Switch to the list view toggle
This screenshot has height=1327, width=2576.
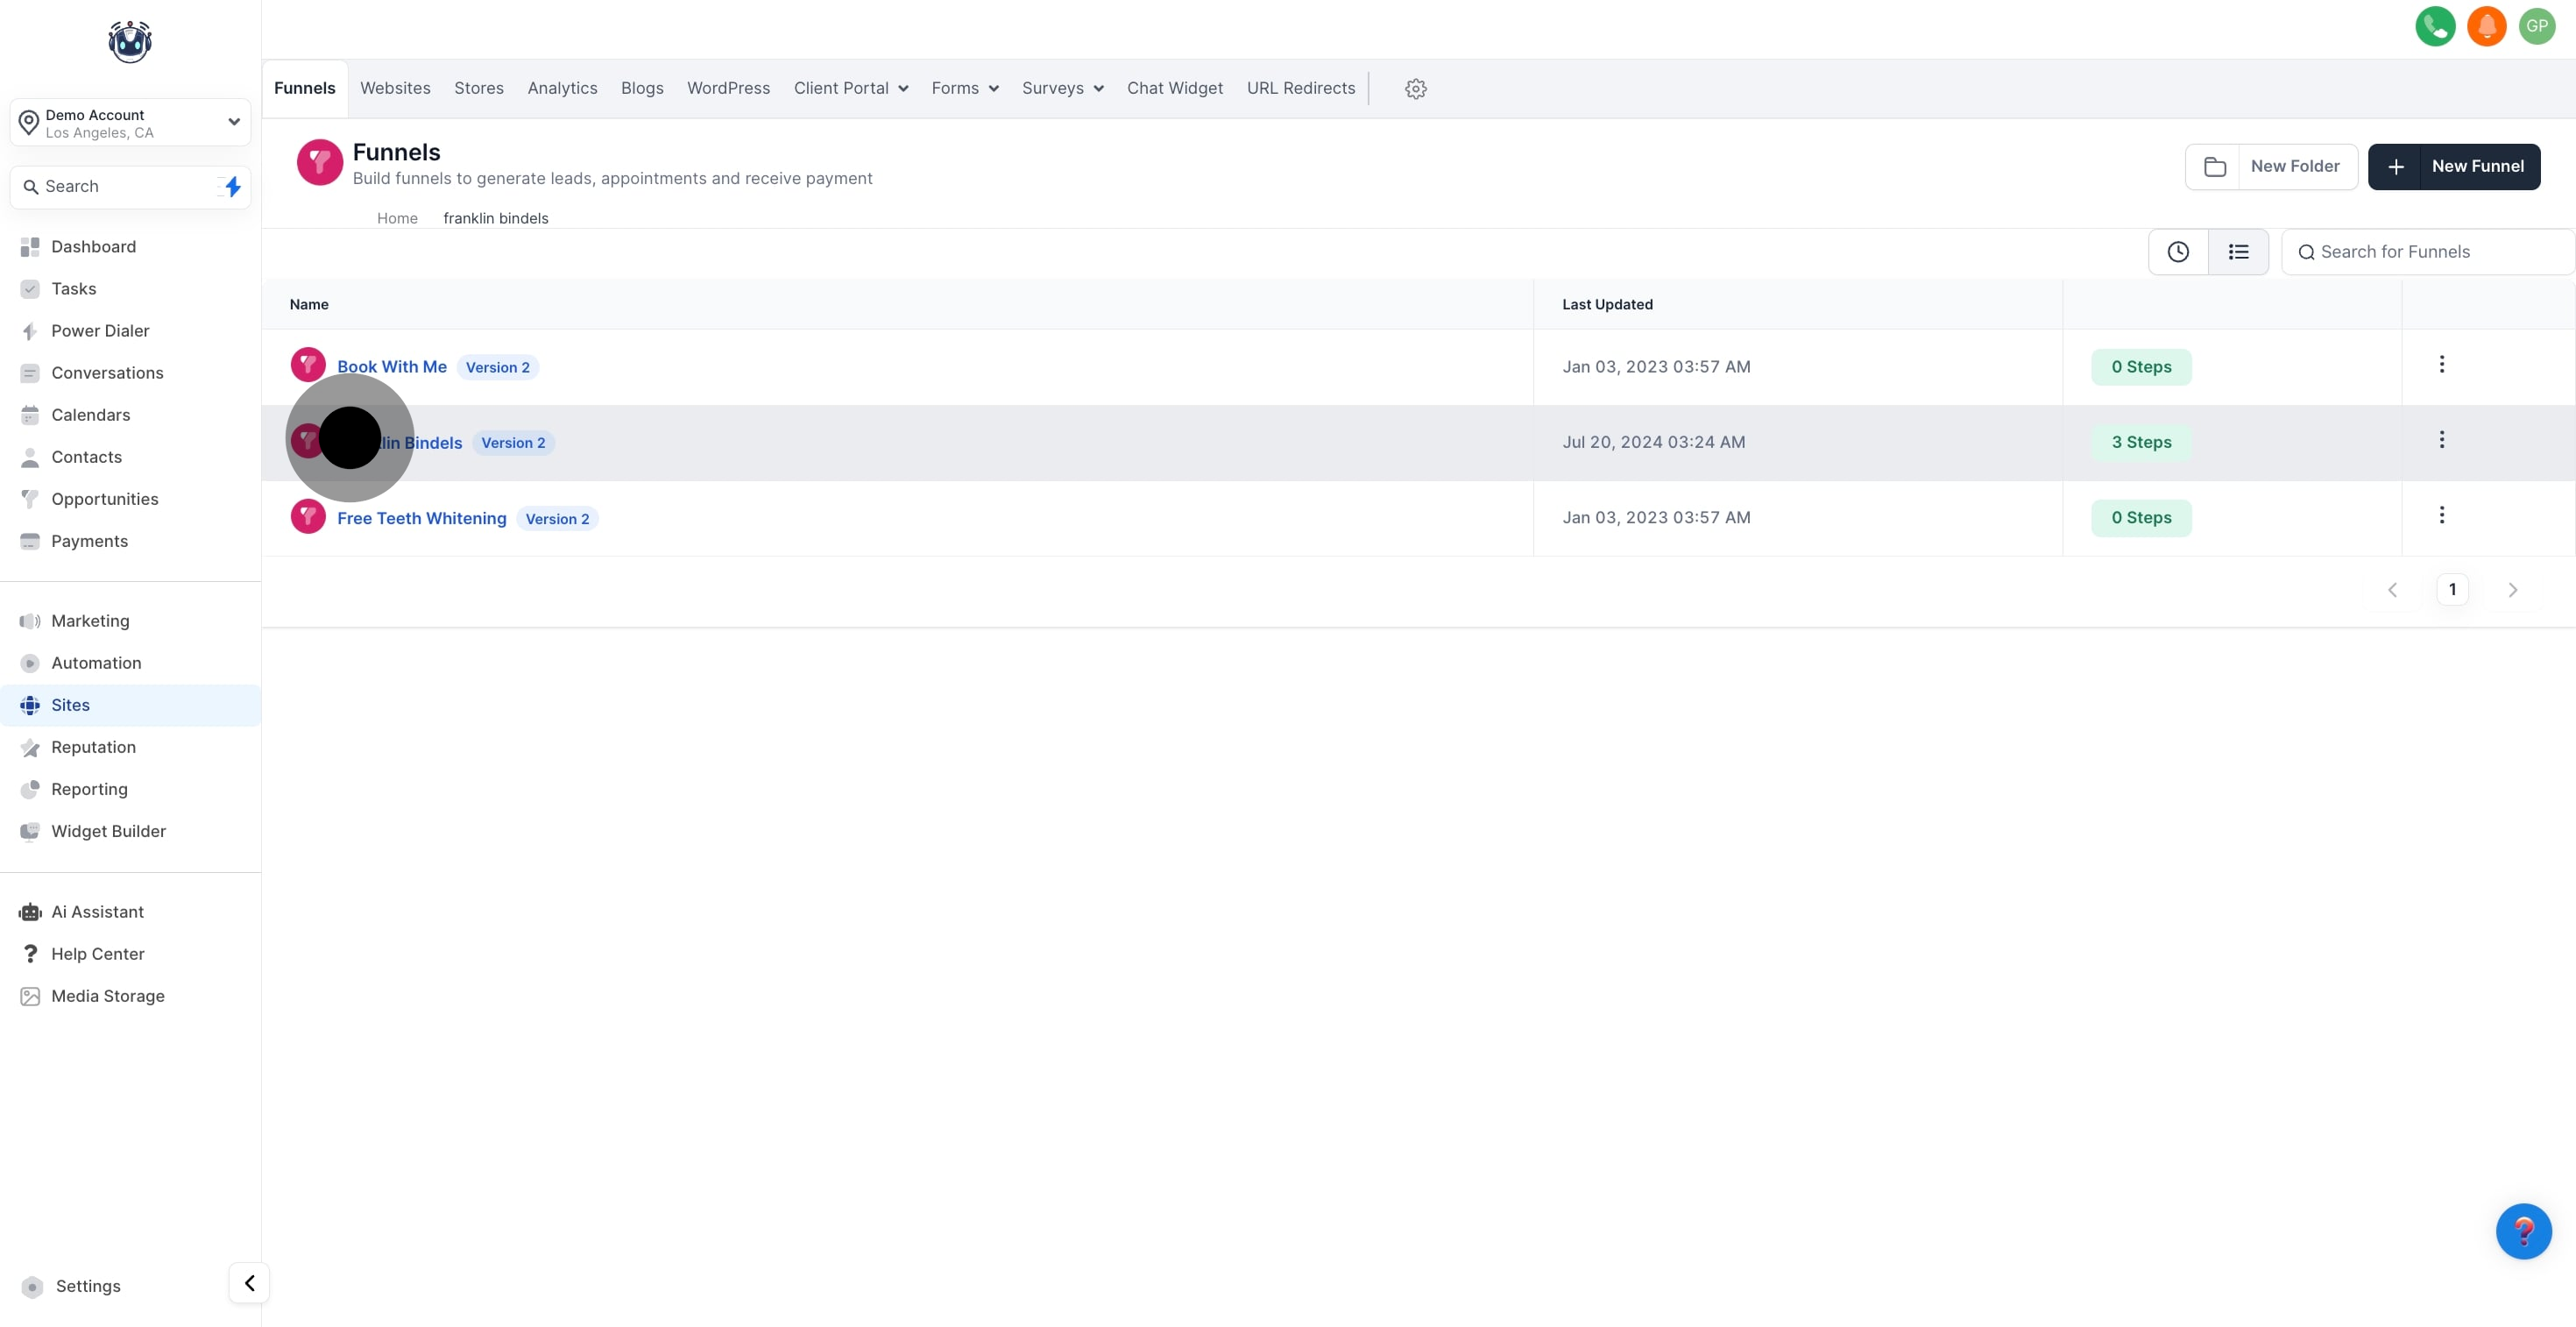pos(2238,252)
